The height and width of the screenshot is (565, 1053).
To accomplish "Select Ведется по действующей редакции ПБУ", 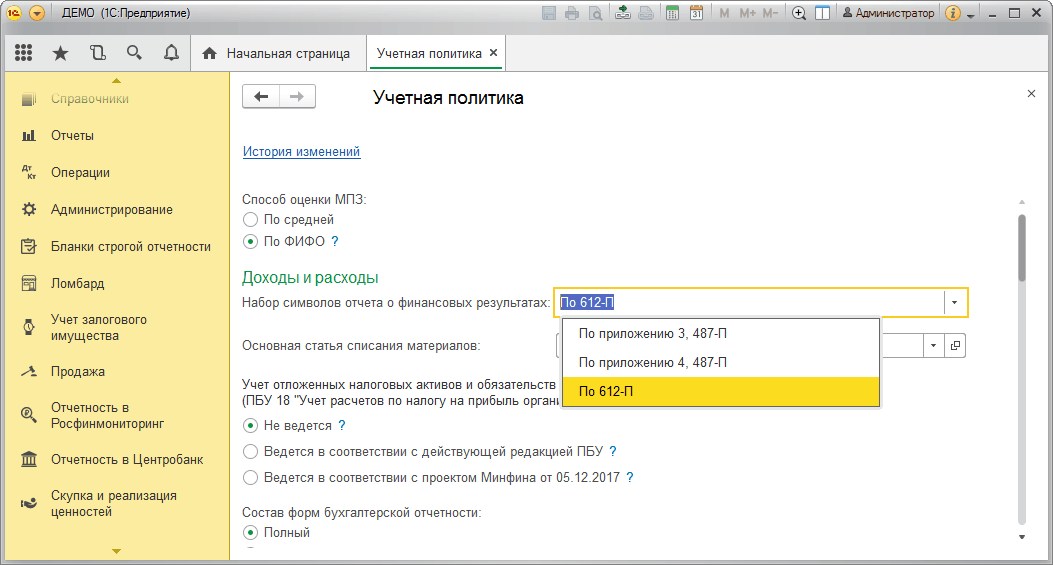I will pyautogui.click(x=250, y=451).
